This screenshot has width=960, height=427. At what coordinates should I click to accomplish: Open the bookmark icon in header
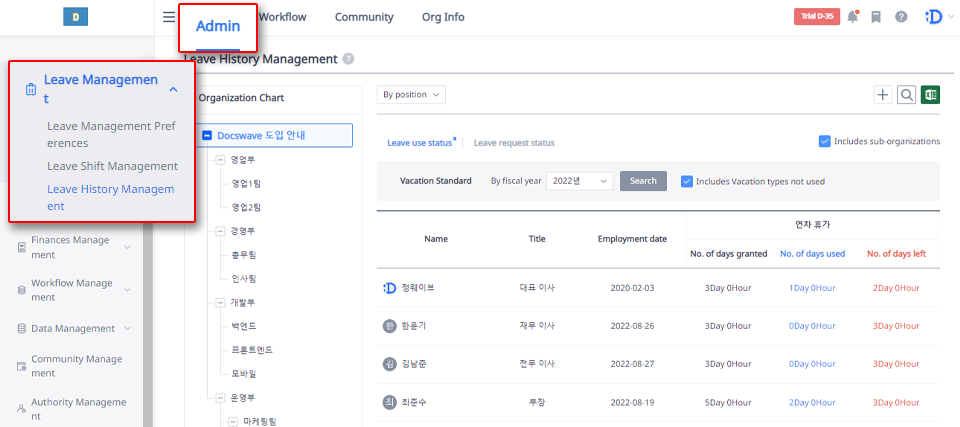[876, 17]
